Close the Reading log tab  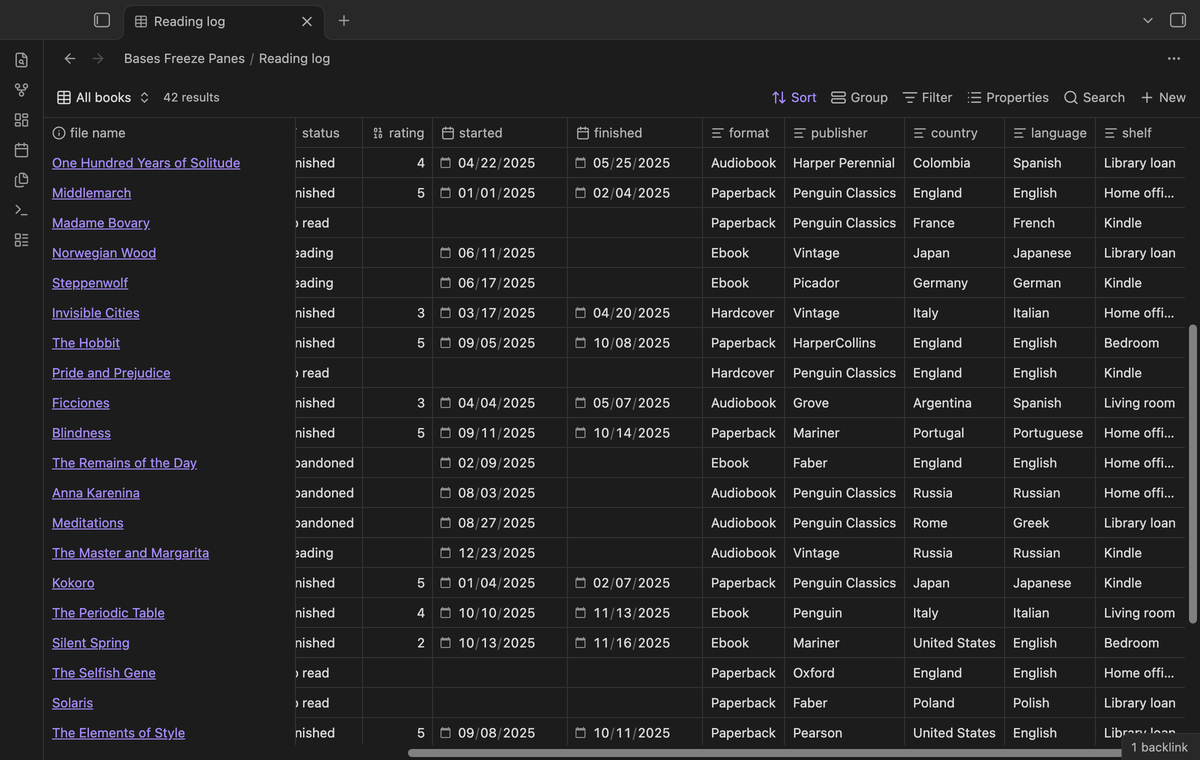(307, 21)
